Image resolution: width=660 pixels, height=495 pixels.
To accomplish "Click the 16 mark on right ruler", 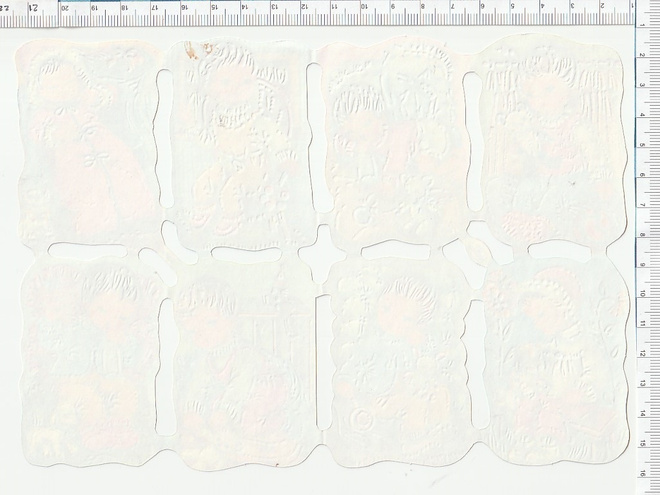I will pos(642,474).
